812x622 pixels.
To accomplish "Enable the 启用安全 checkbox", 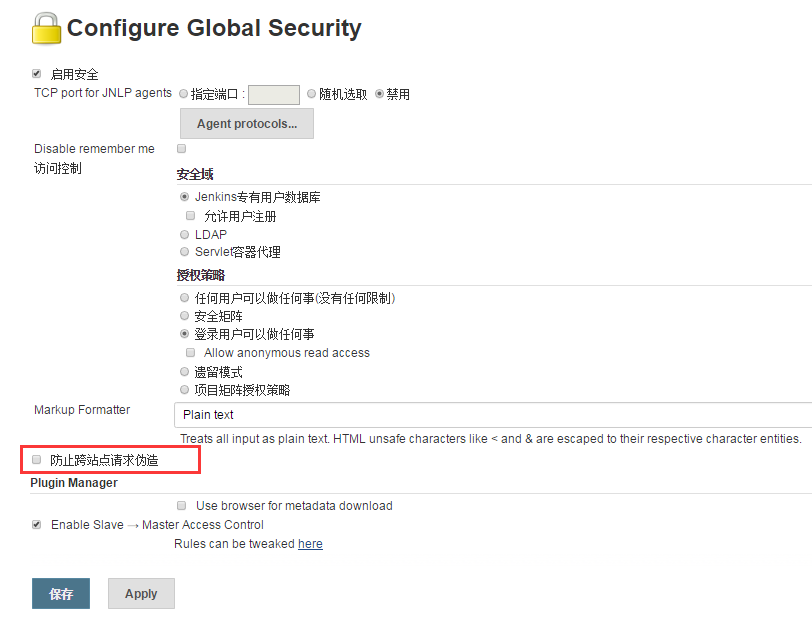I will [x=36, y=73].
